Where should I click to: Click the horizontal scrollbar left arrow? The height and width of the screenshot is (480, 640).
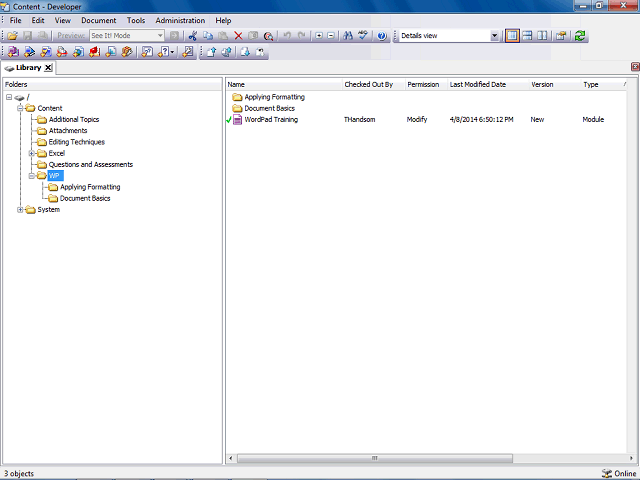click(231, 458)
